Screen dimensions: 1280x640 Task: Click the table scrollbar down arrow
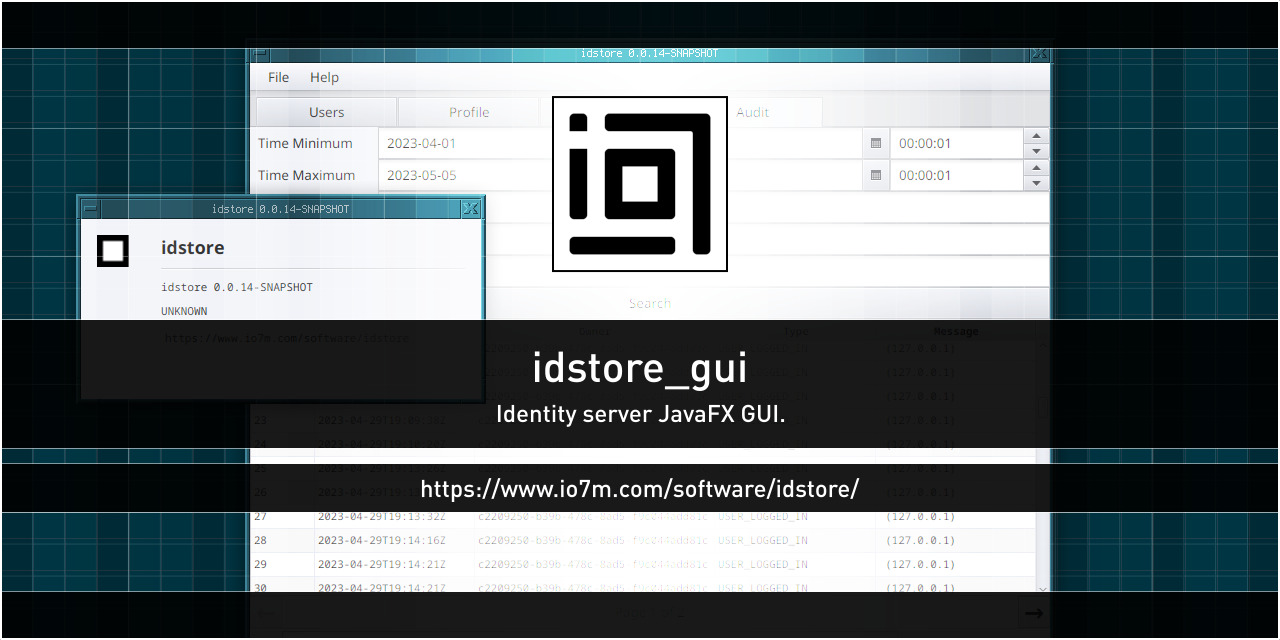coord(1043,588)
